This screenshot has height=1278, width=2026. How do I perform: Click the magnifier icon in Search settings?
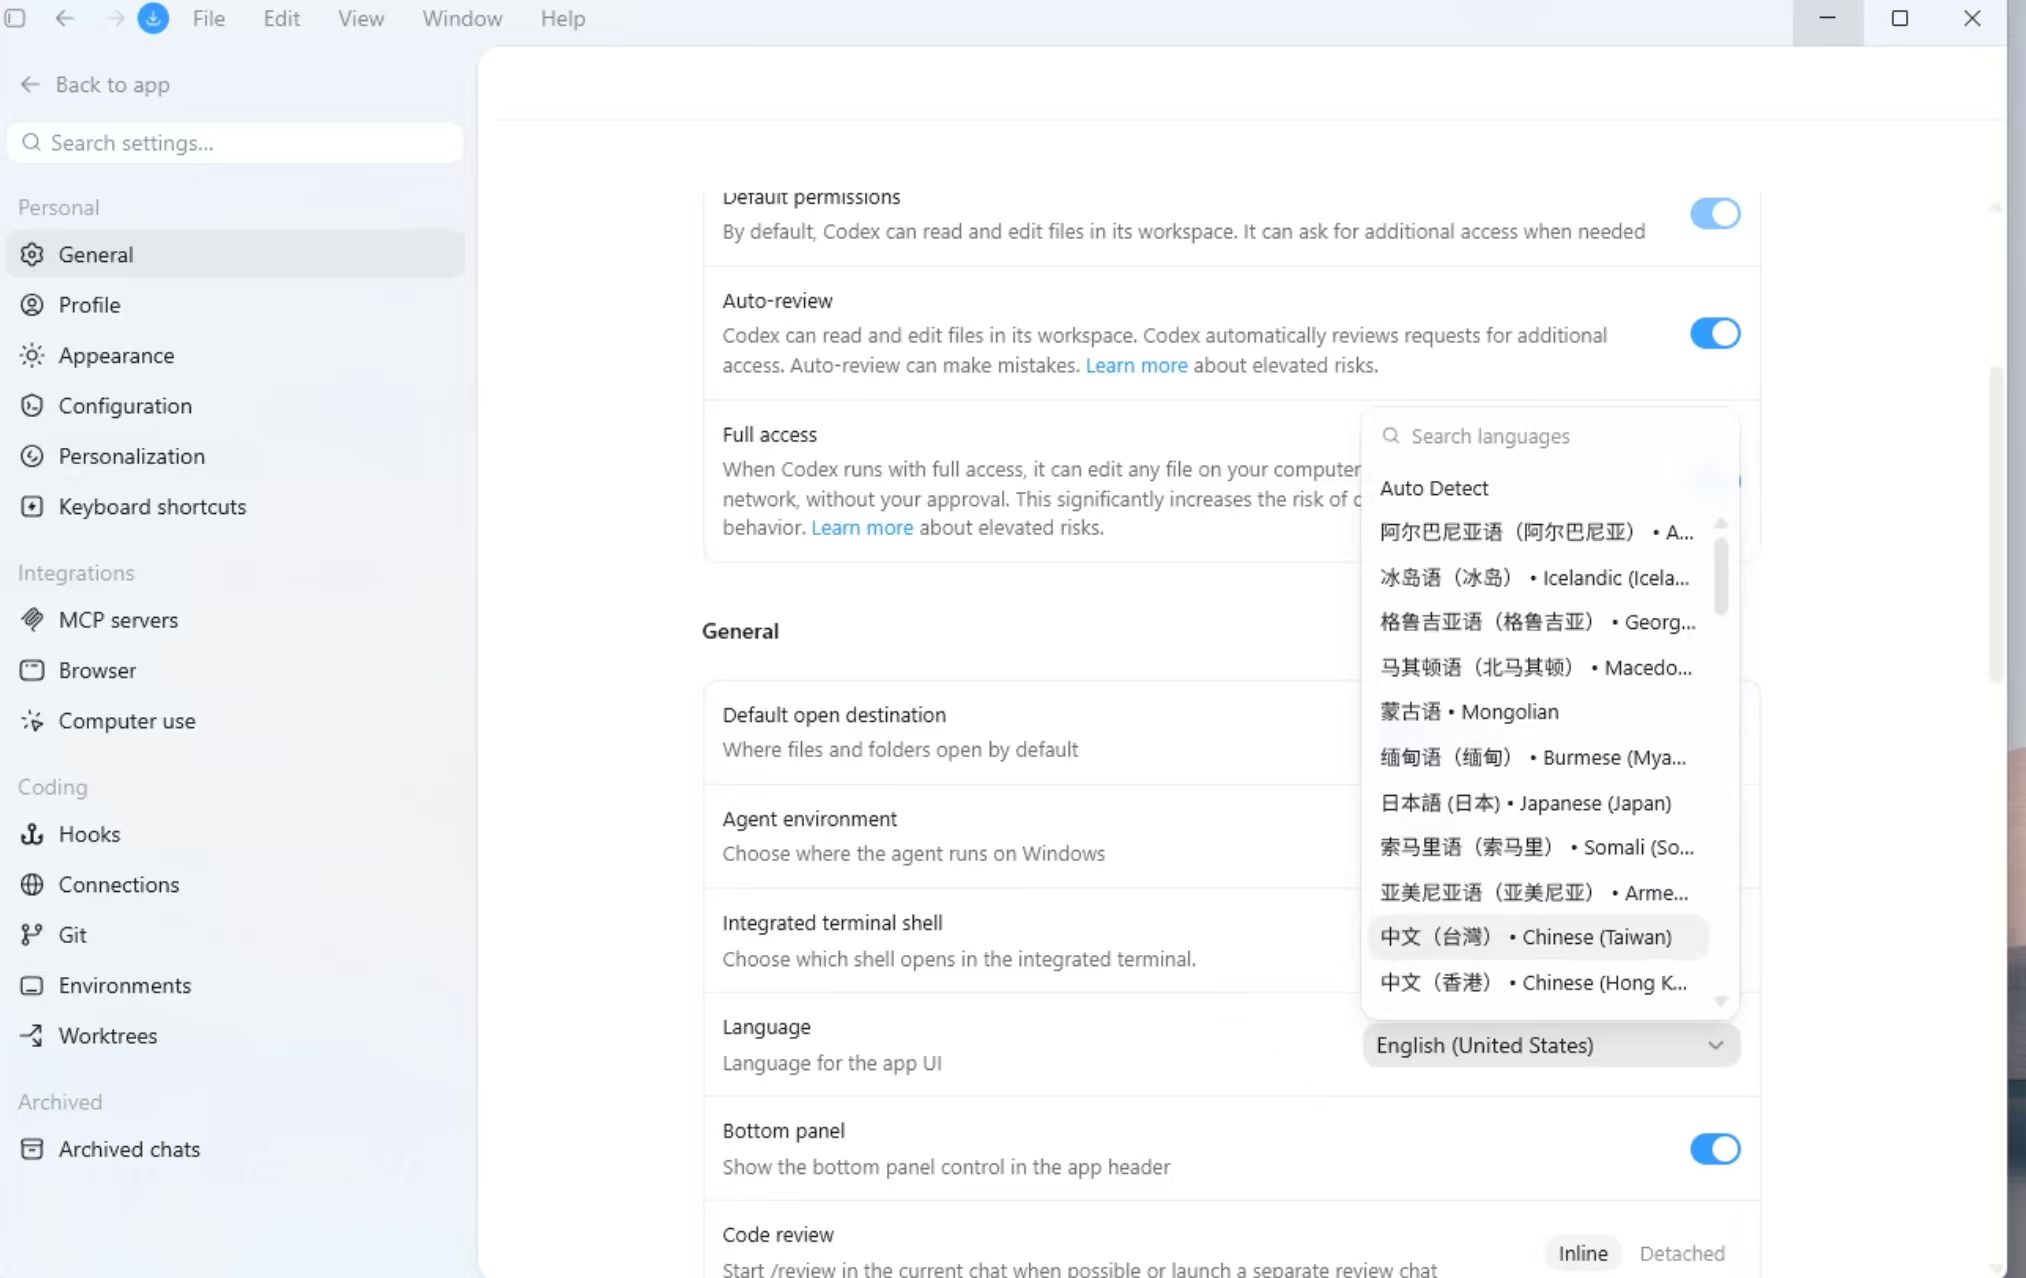point(32,143)
